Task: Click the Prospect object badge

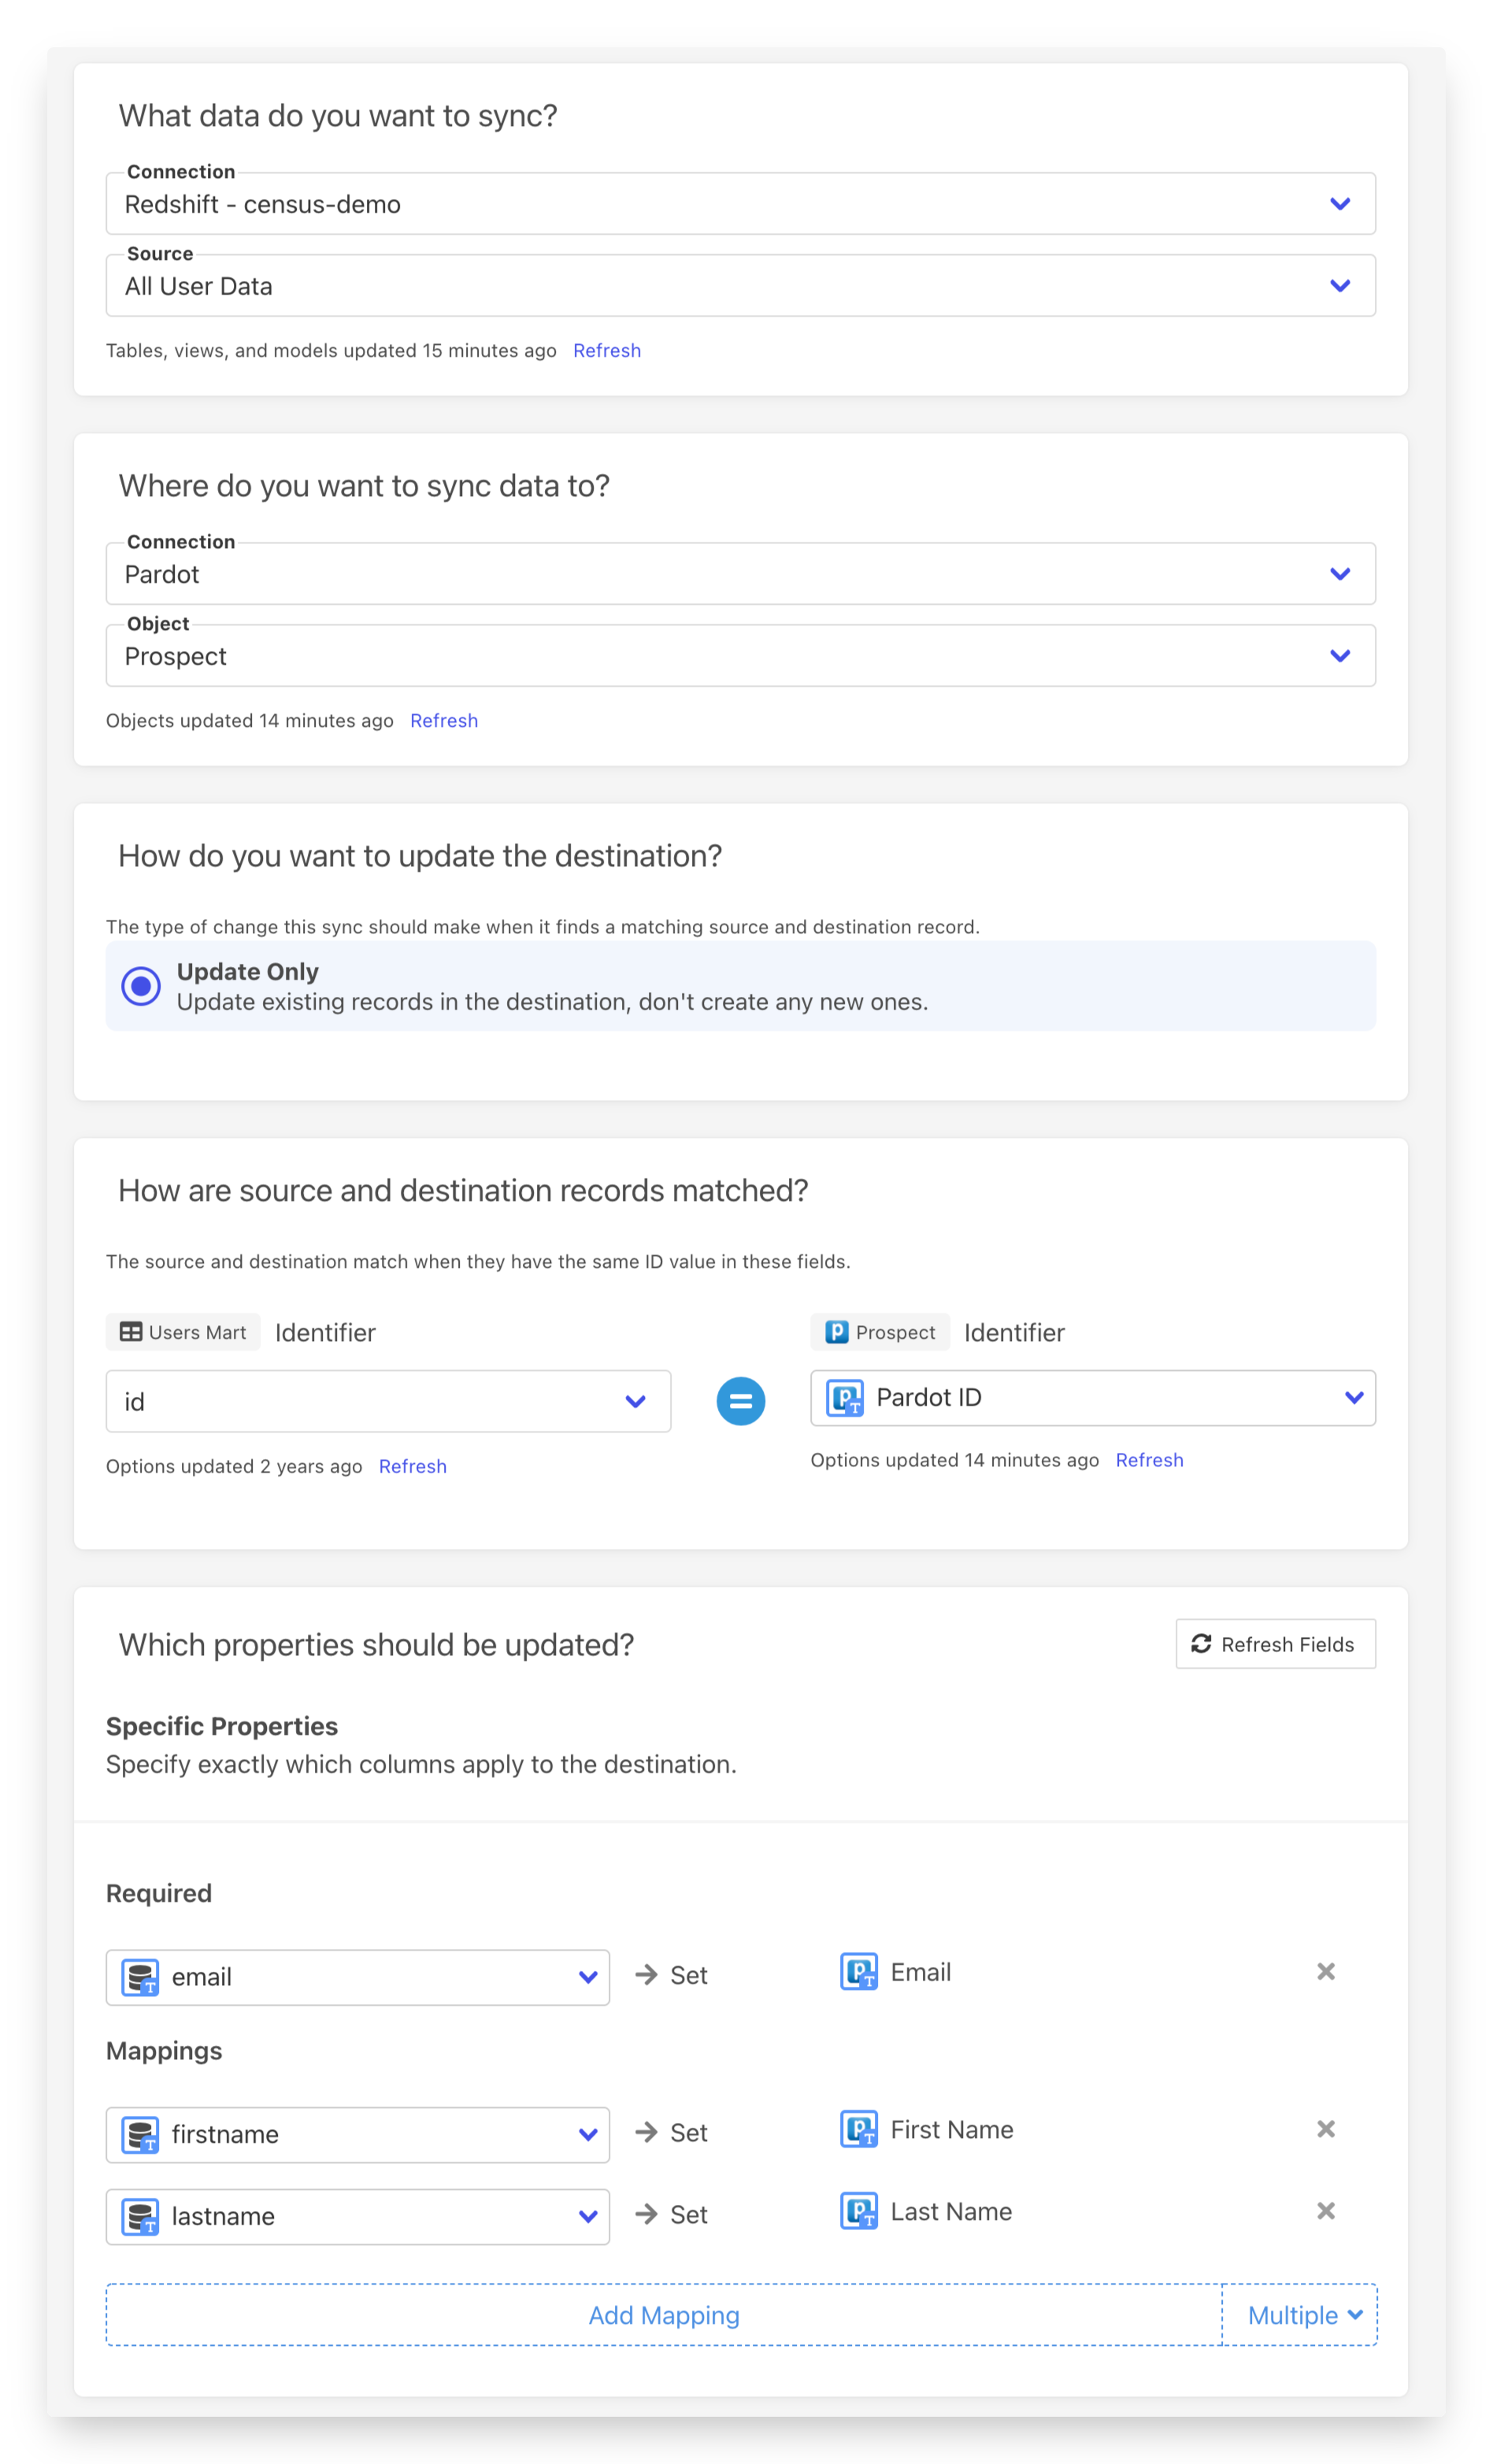Action: [x=879, y=1332]
